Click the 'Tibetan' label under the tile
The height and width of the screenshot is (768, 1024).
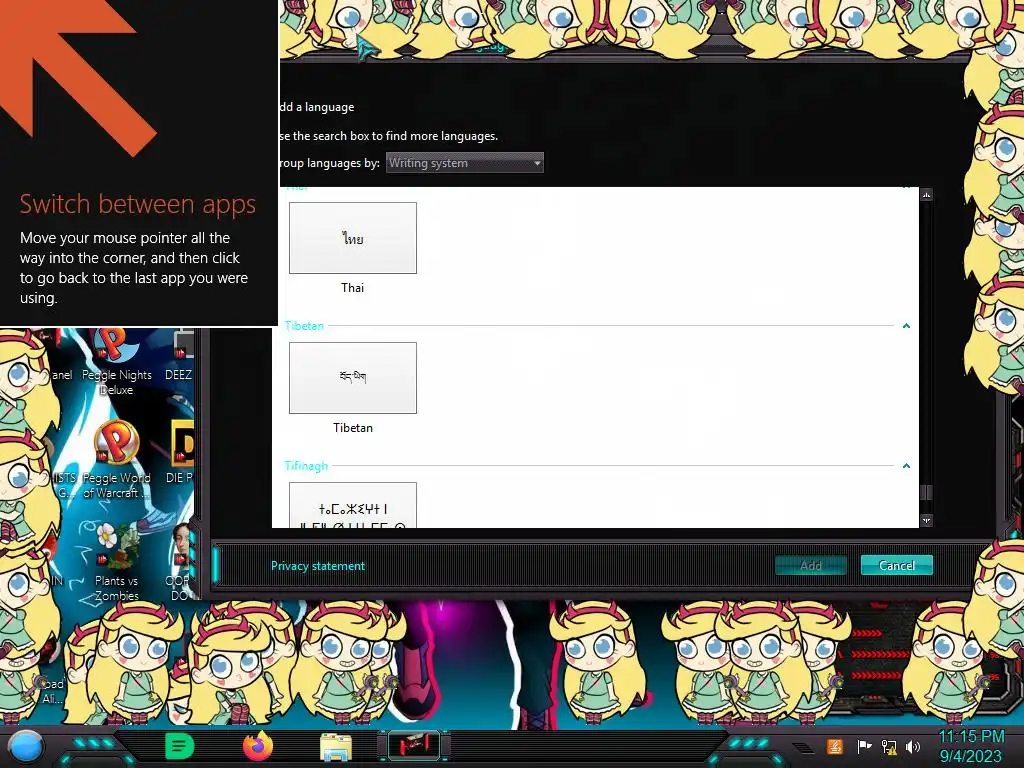point(353,428)
